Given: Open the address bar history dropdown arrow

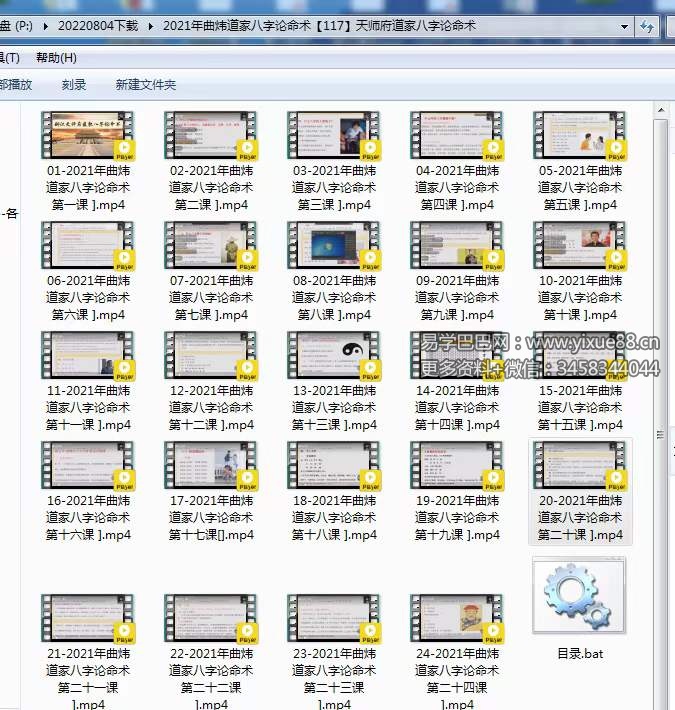Looking at the screenshot, I should point(624,26).
